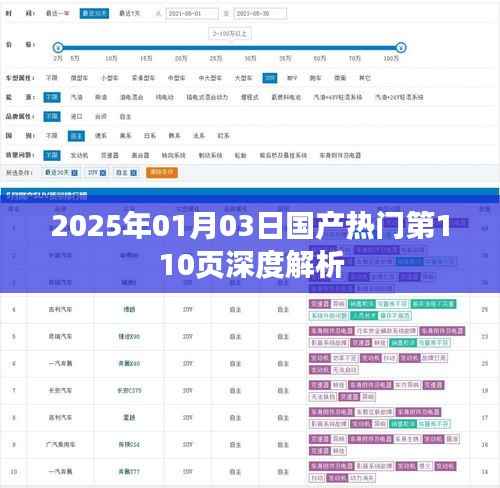The height and width of the screenshot is (488, 500).
Task: Select the 最近7天 time filter
Action: coord(129,13)
